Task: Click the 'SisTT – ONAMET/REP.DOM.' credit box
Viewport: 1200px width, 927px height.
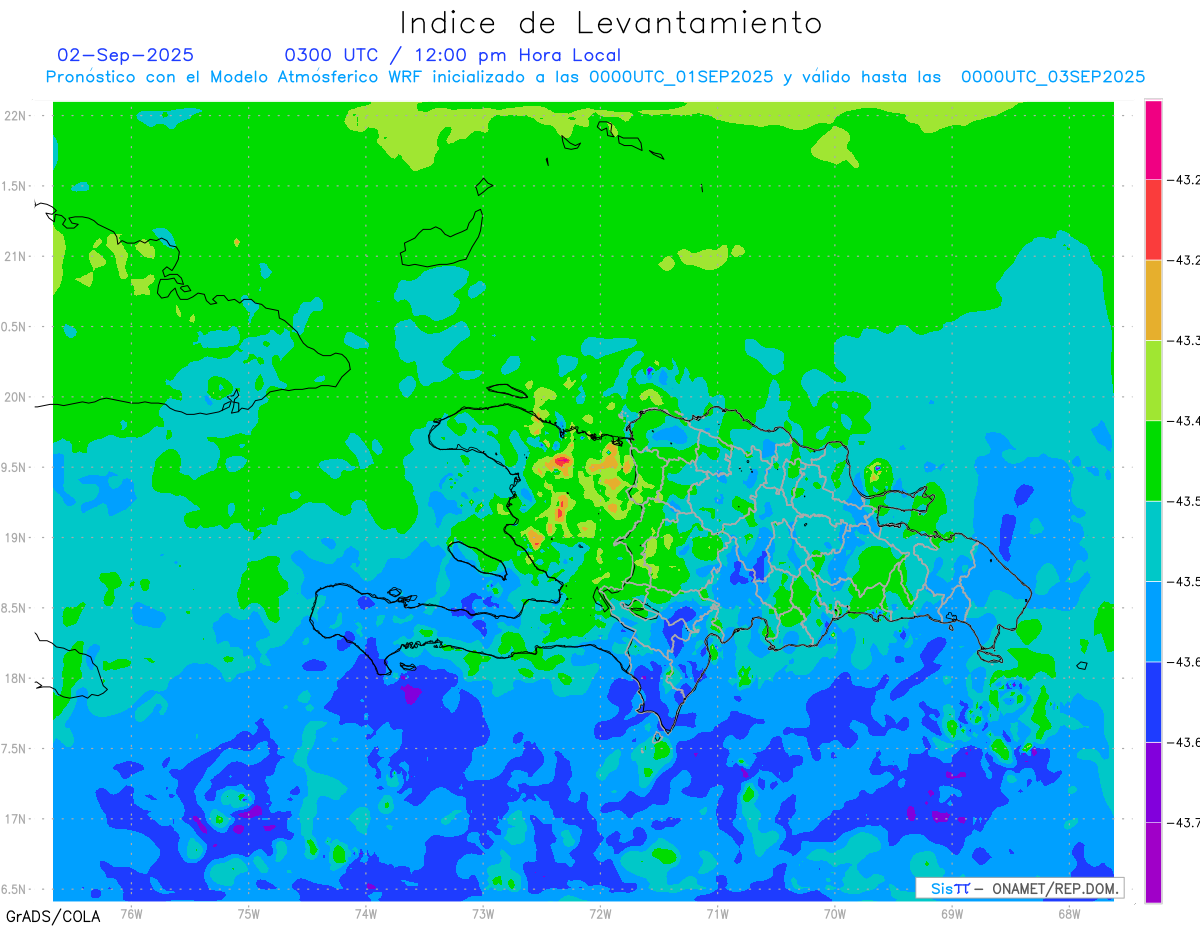Action: [x=1019, y=888]
